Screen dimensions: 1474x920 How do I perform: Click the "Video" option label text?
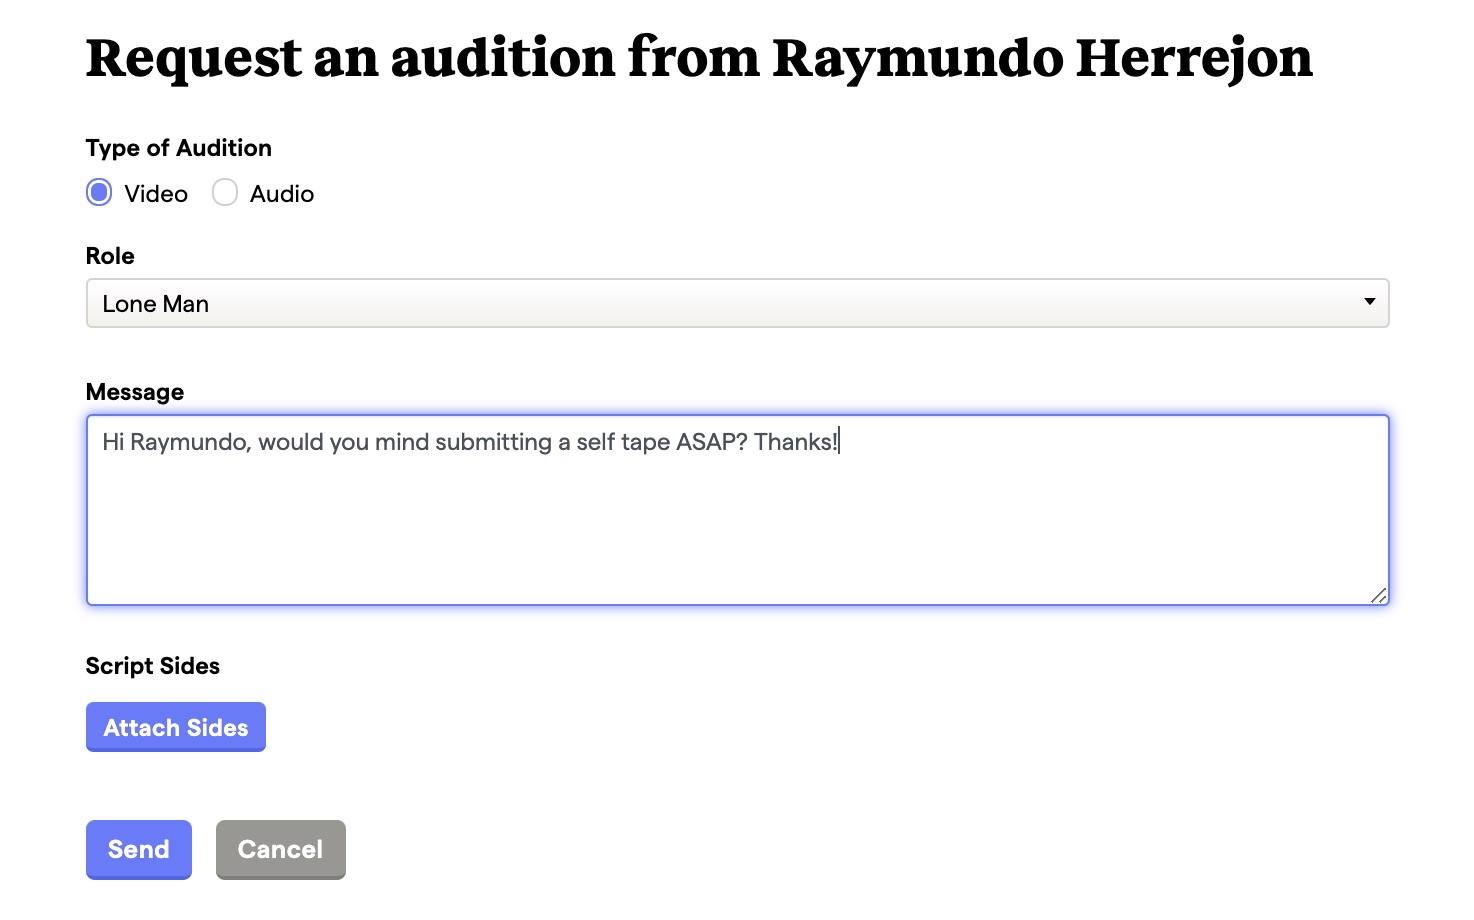pos(156,194)
